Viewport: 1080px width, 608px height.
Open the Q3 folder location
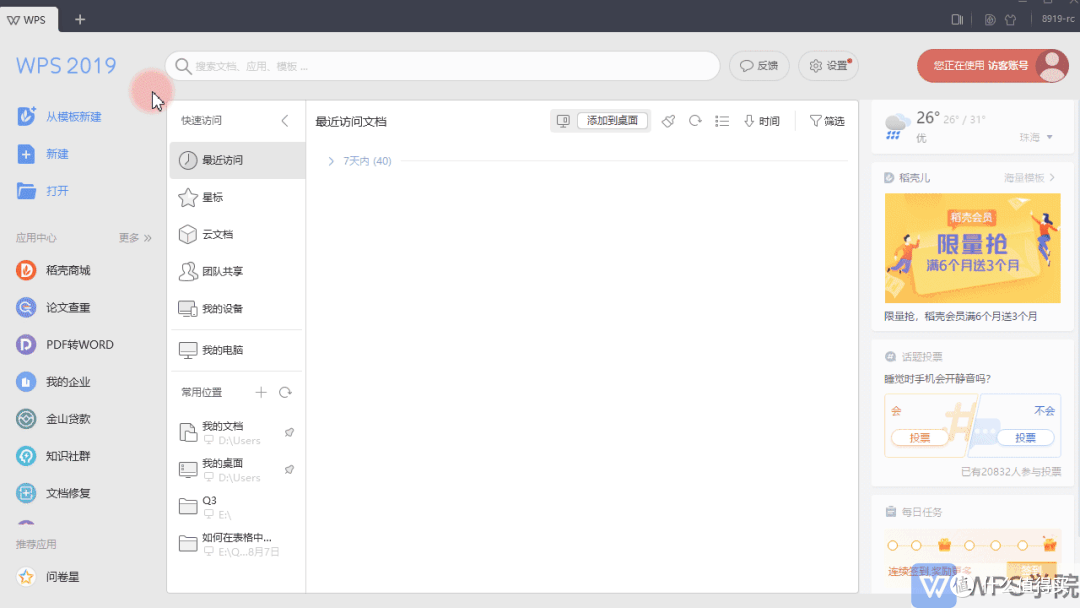click(x=236, y=507)
